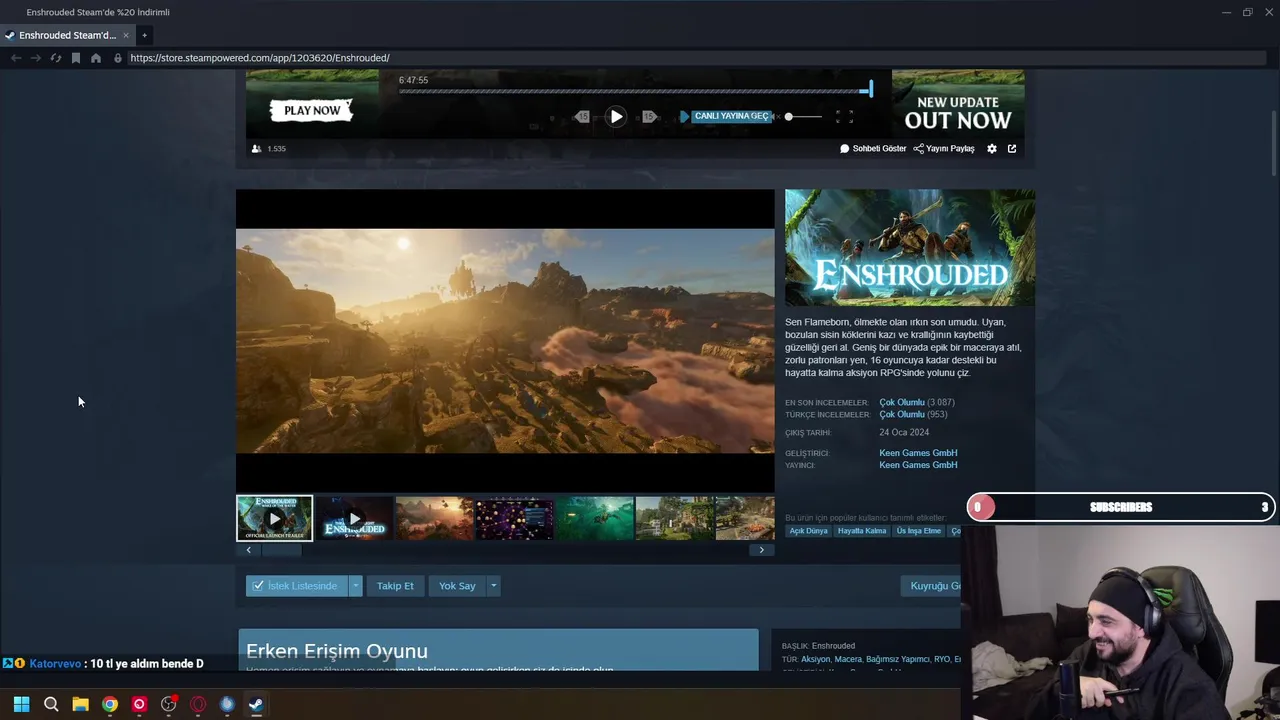Click the thumbnail strip scrollbar handle

[281, 550]
